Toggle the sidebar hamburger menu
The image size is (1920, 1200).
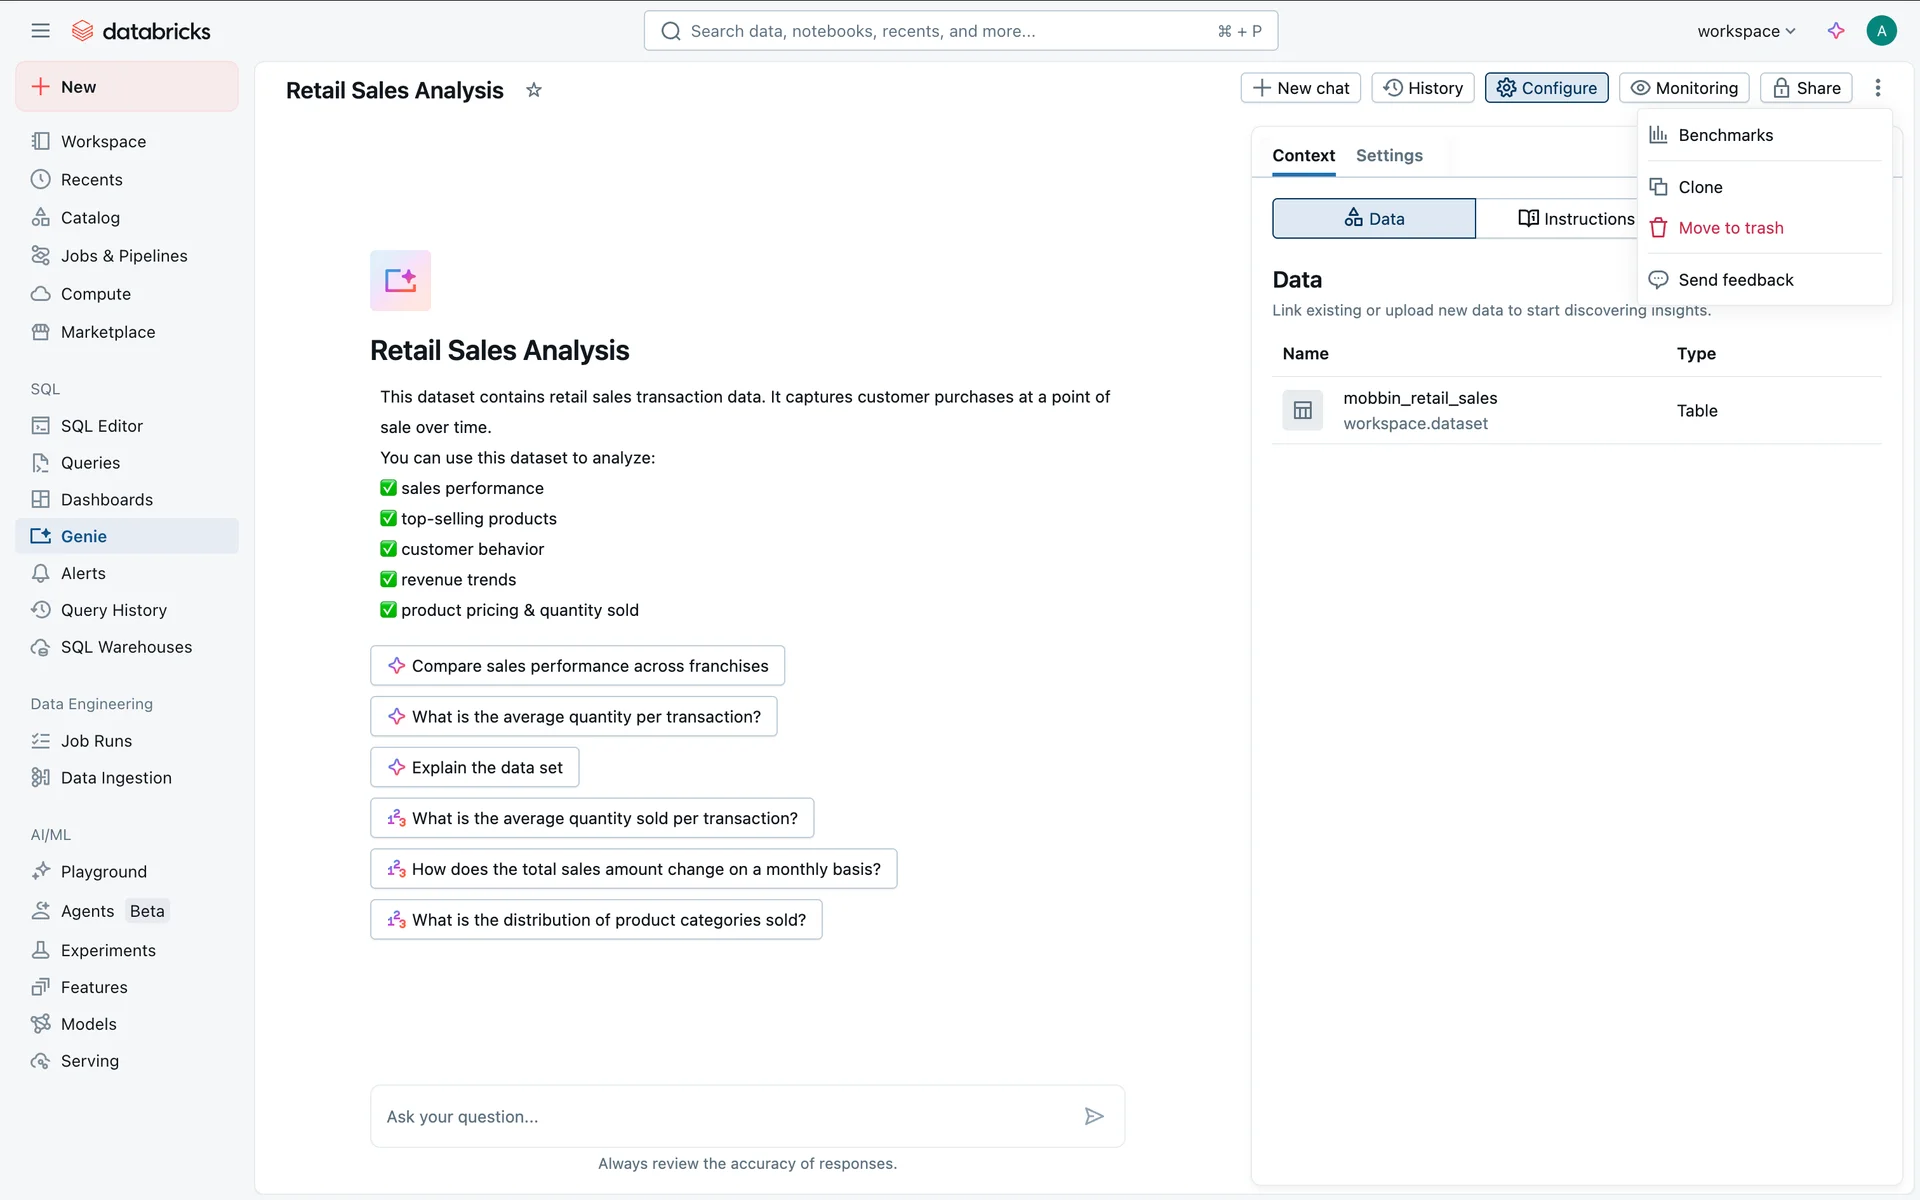click(x=40, y=31)
